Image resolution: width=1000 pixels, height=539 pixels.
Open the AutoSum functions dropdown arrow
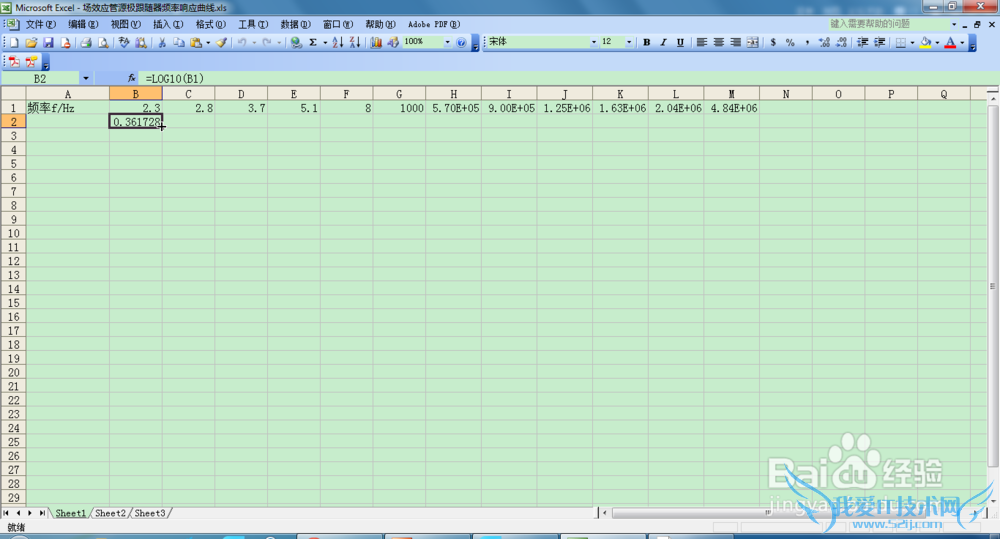[x=325, y=43]
